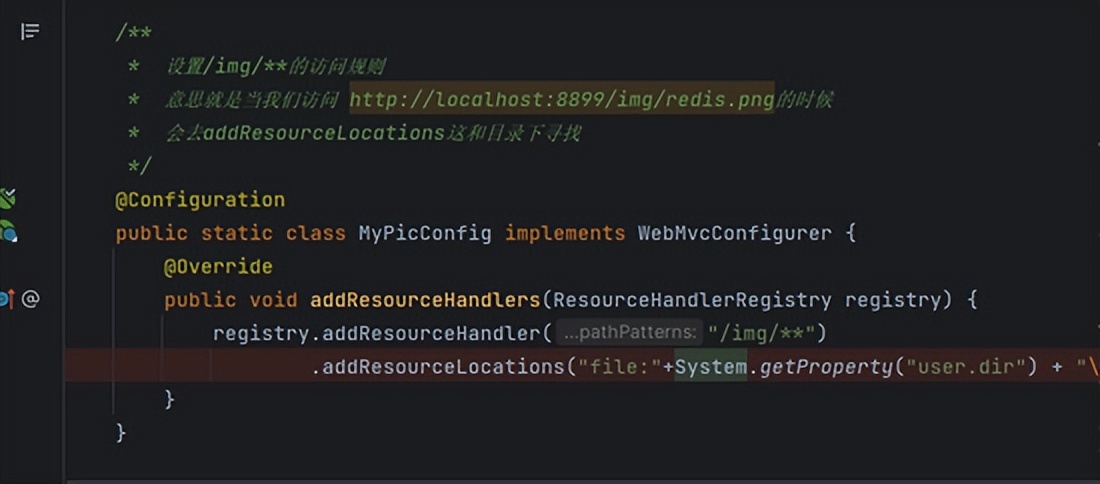Click the @Configuration annotation
1100x484 pixels.
click(x=200, y=200)
